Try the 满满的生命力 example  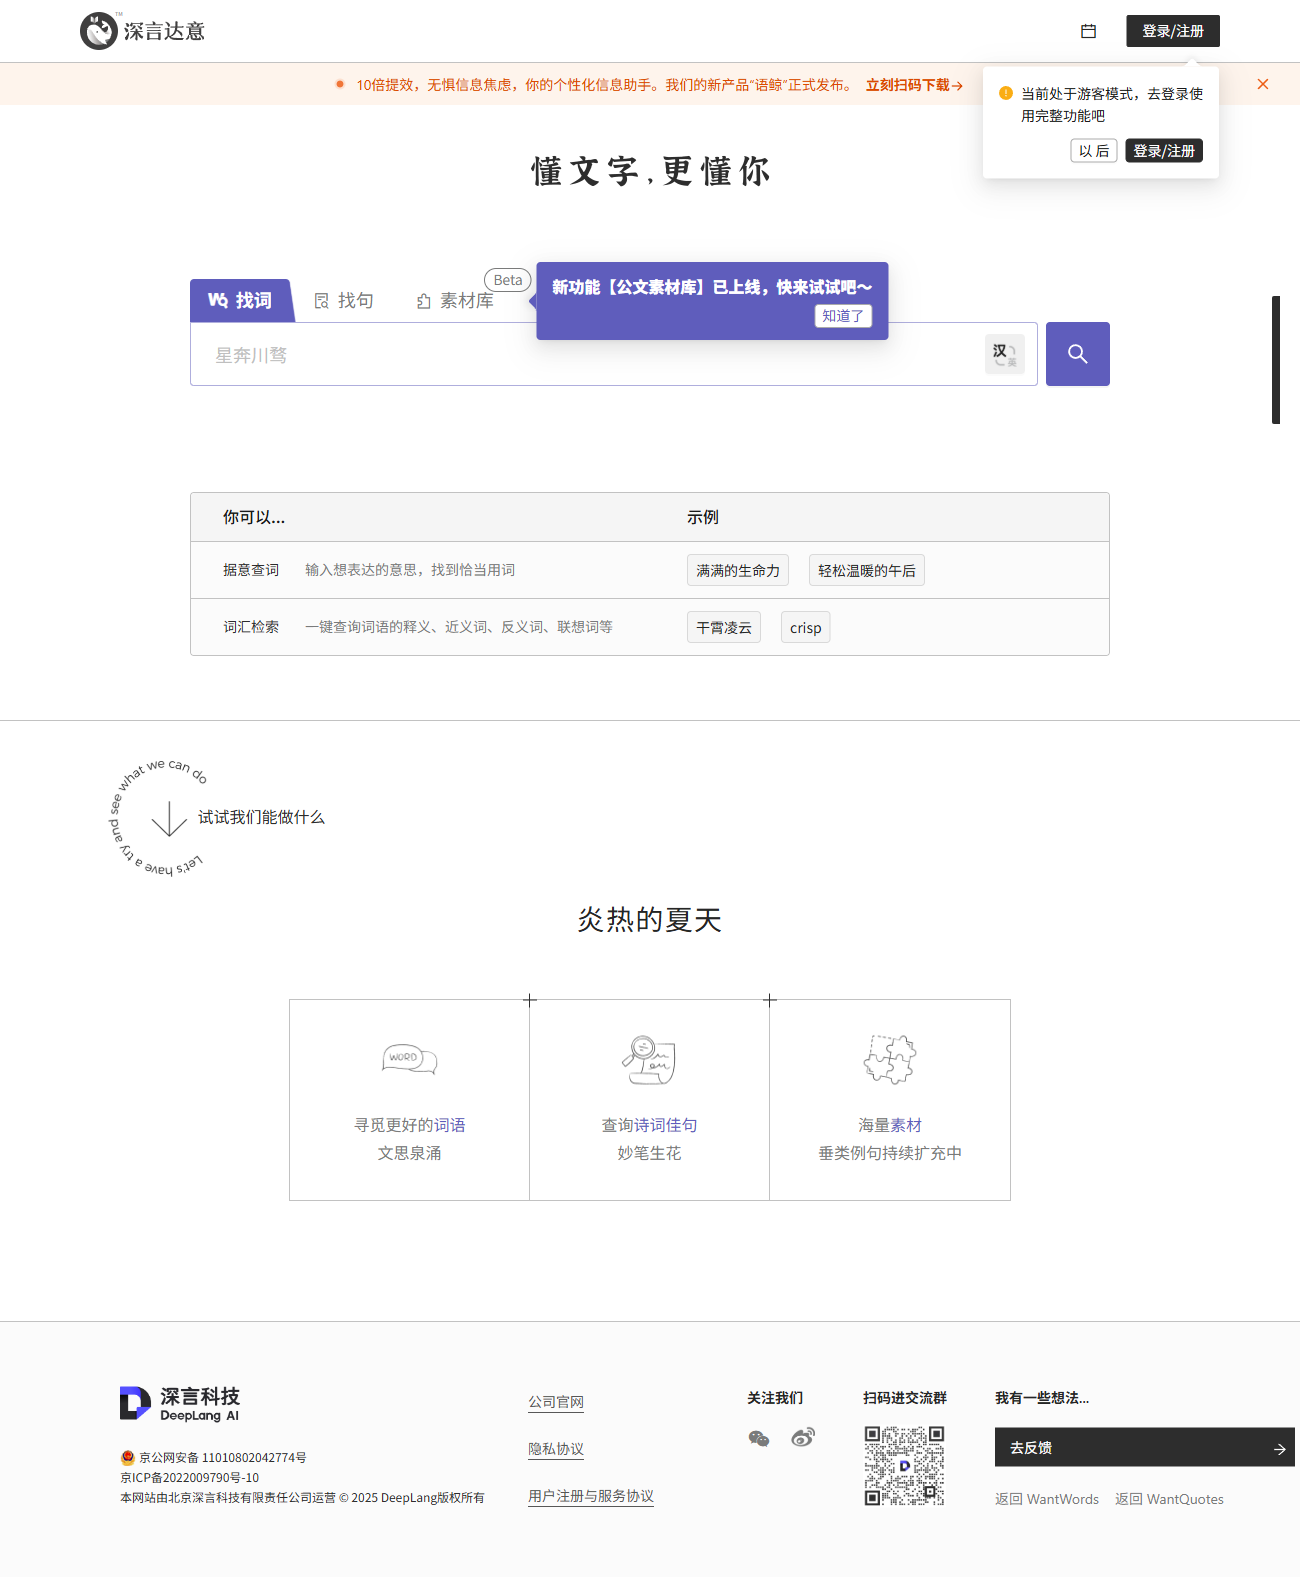coord(737,570)
